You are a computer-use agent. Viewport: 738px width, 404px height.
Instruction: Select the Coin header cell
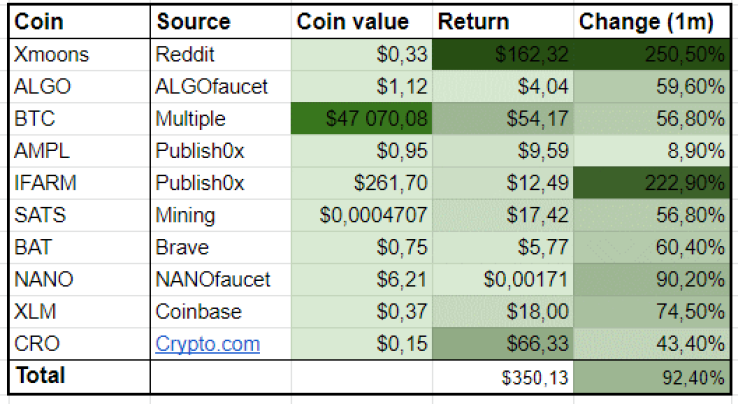coord(79,22)
